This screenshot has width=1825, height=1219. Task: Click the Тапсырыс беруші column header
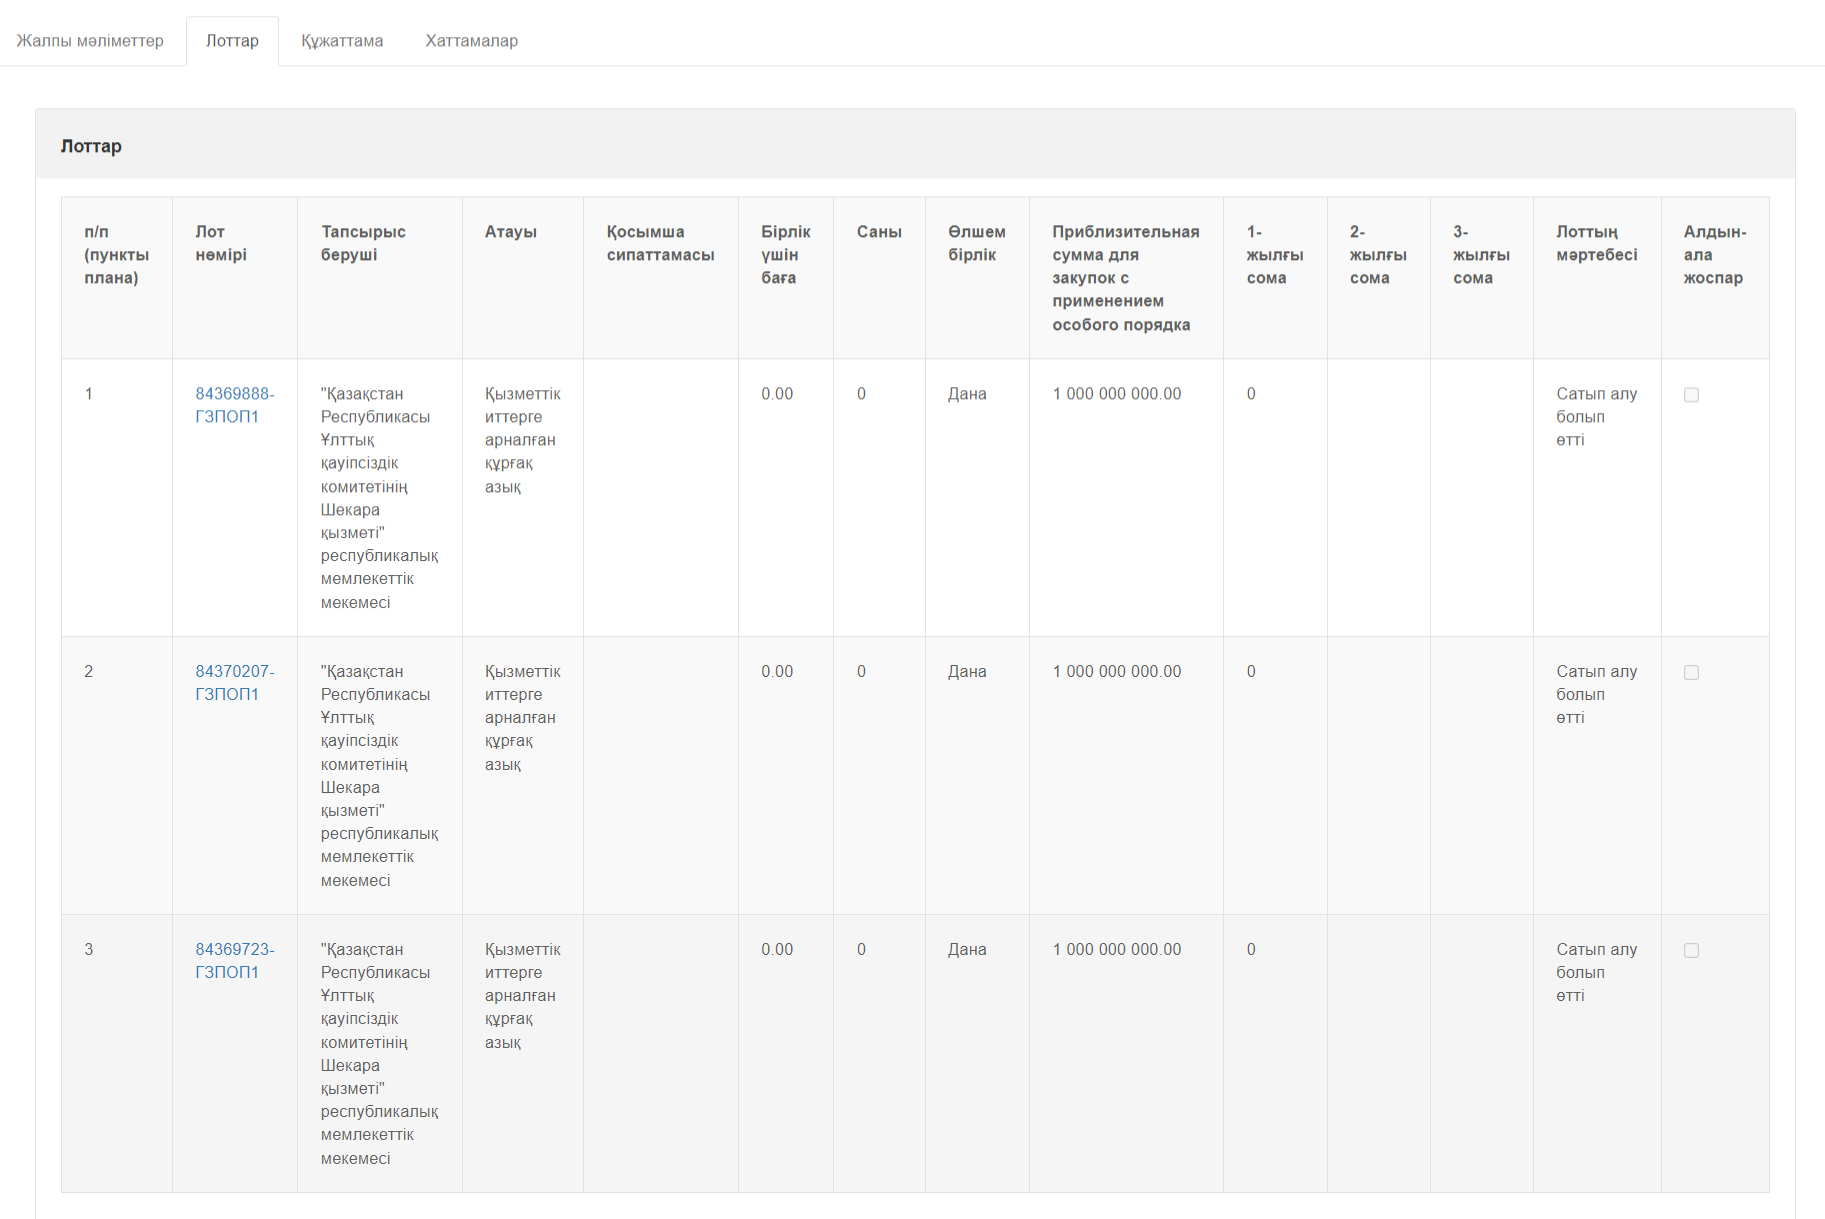pos(363,243)
